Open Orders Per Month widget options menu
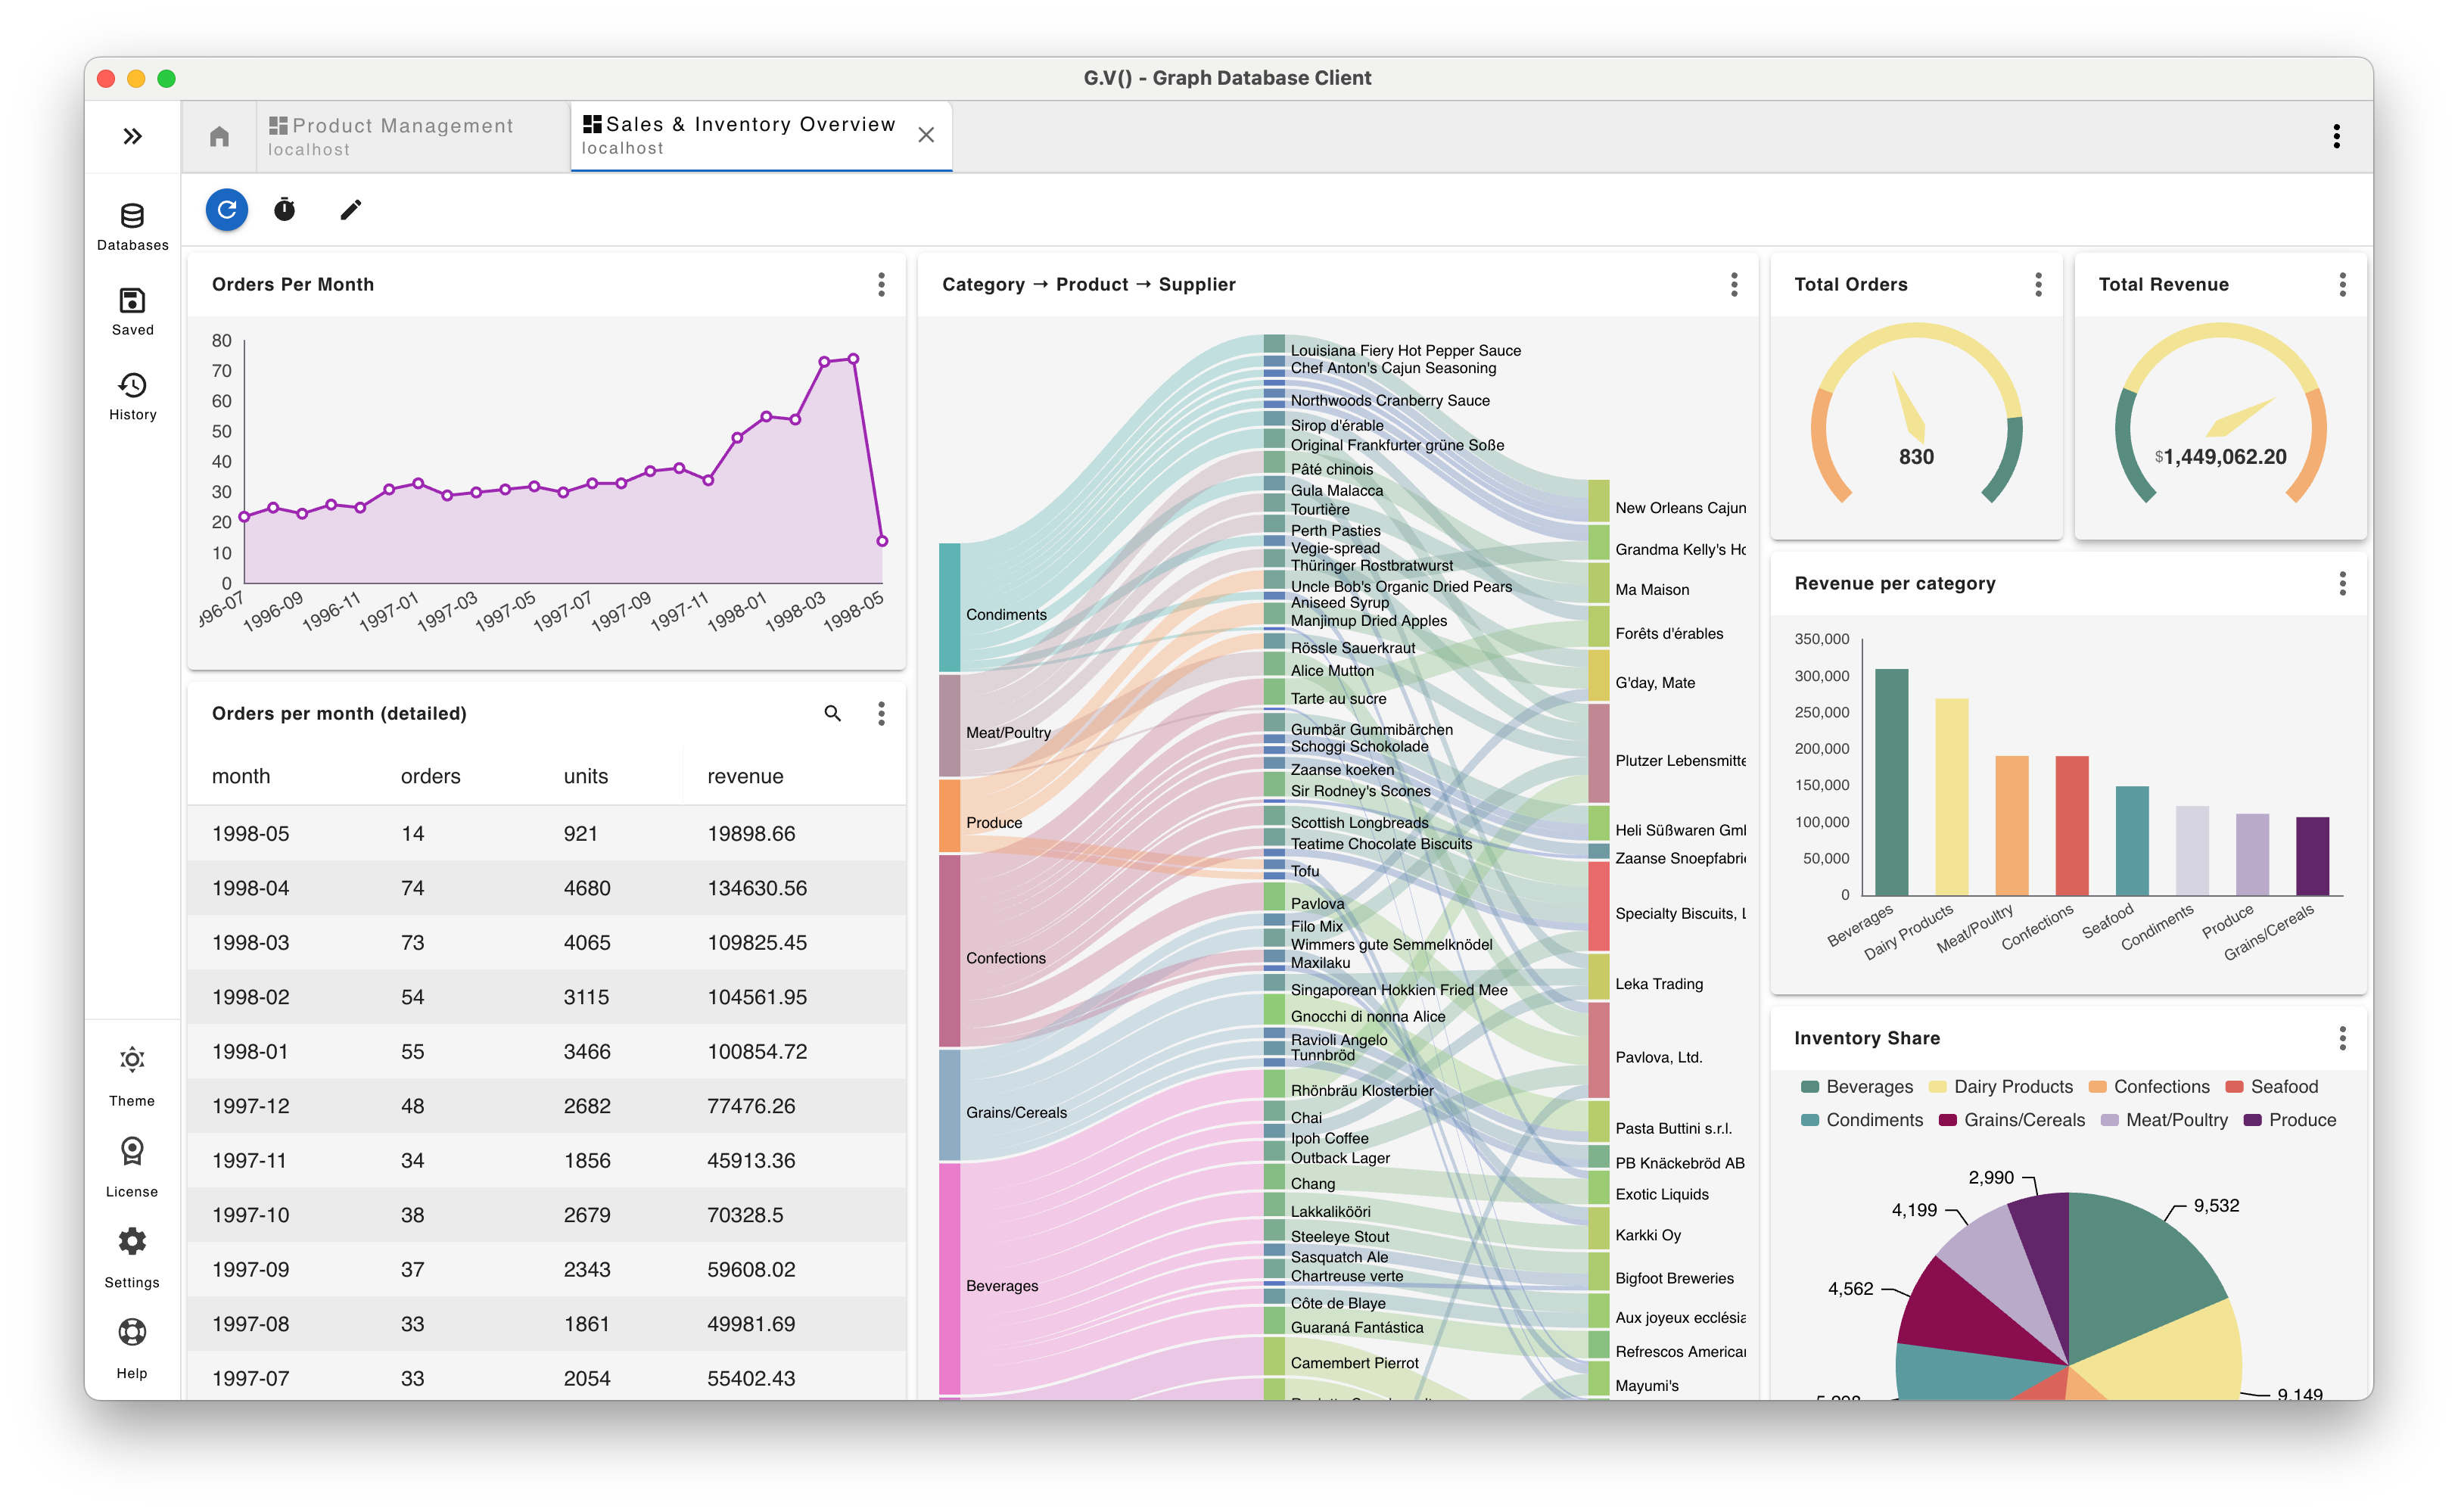The image size is (2458, 1512). pyautogui.click(x=881, y=285)
